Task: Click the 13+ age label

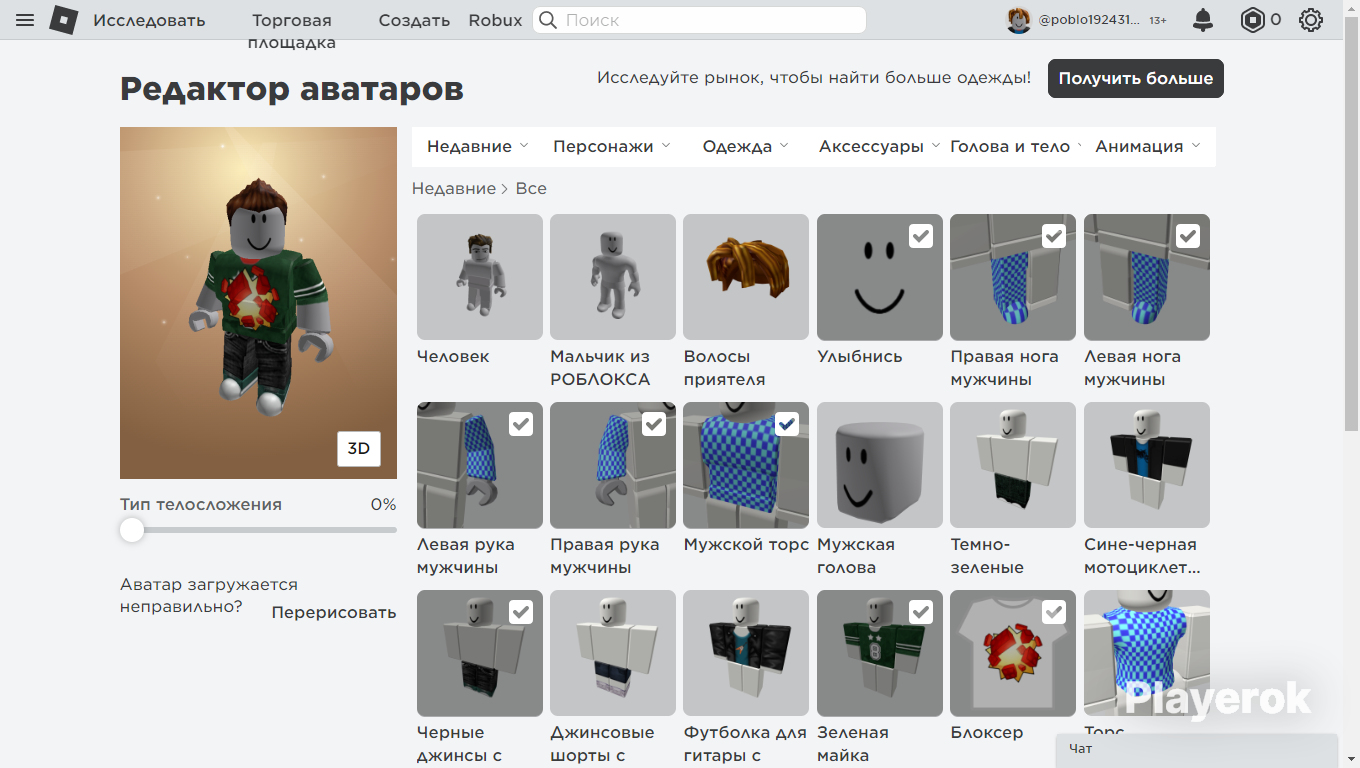Action: click(x=1158, y=20)
